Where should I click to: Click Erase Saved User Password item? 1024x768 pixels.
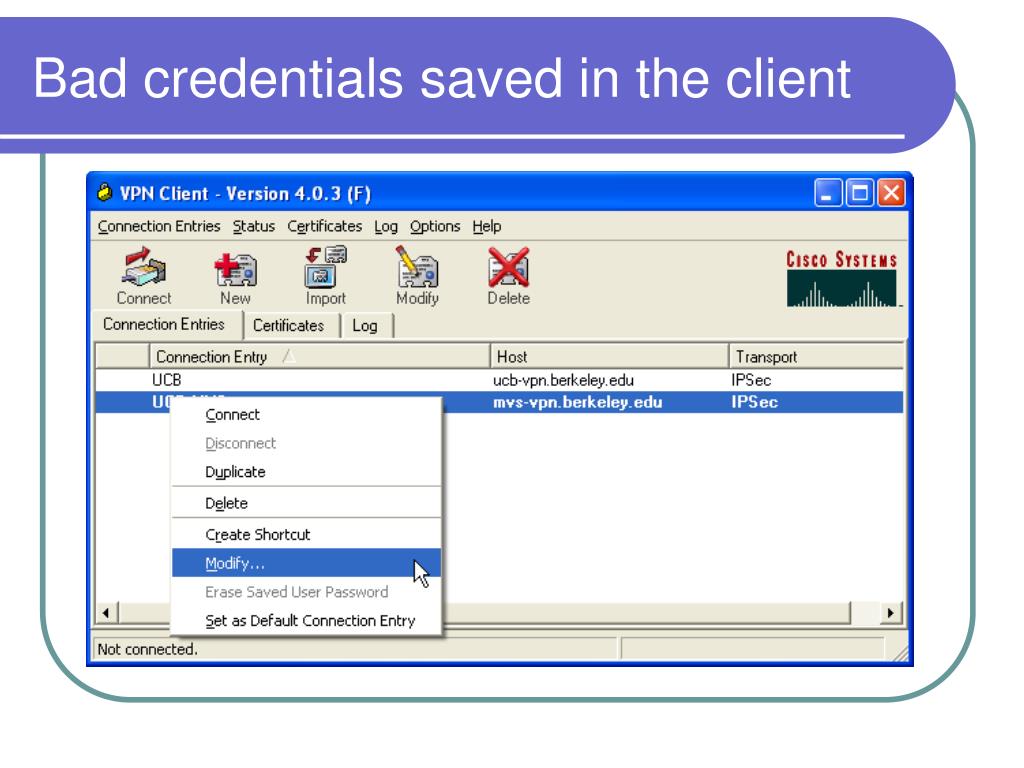coord(306,592)
